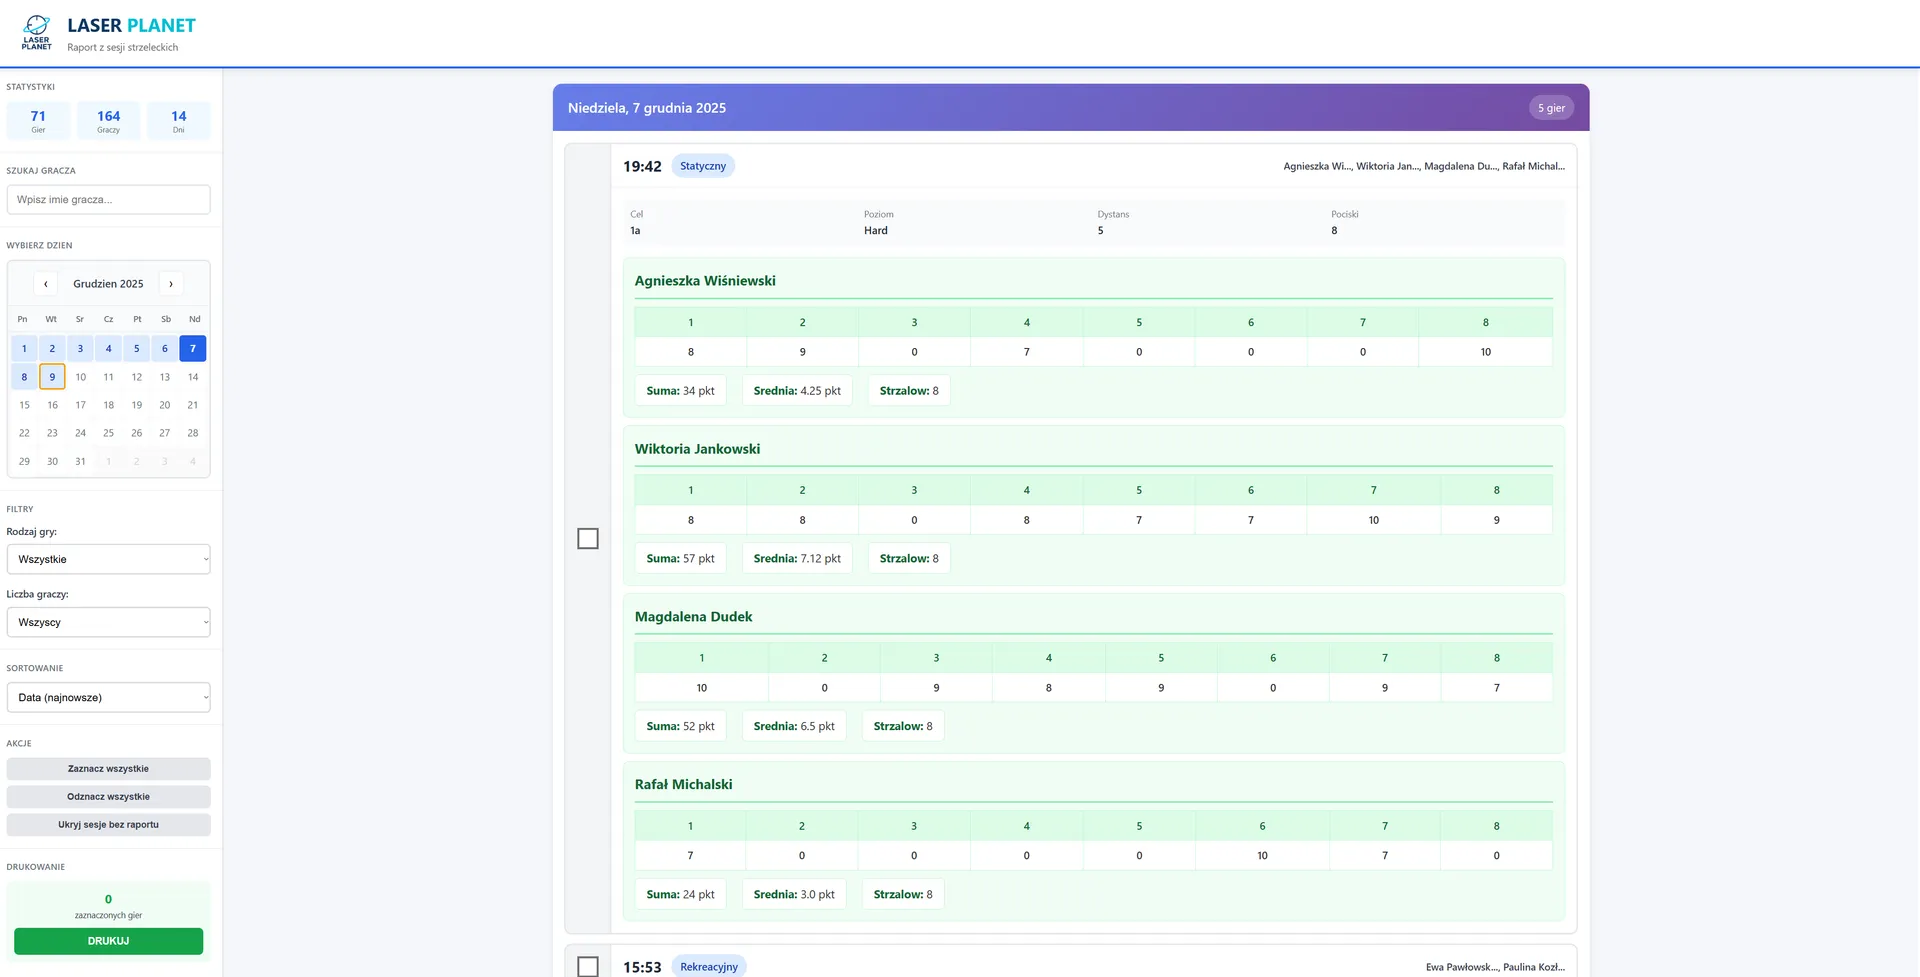Click the Statyczny game type tag

(703, 166)
